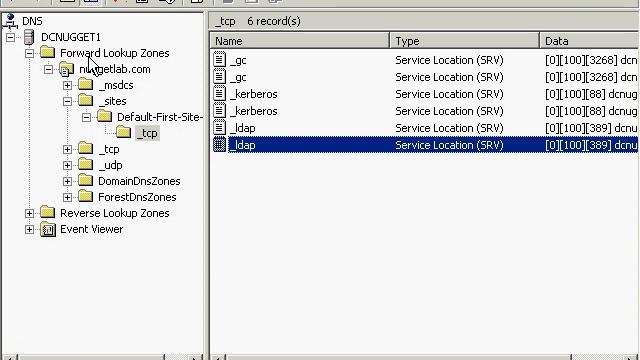
Task: Click the highlighted _ldap record name
Action: [x=242, y=145]
